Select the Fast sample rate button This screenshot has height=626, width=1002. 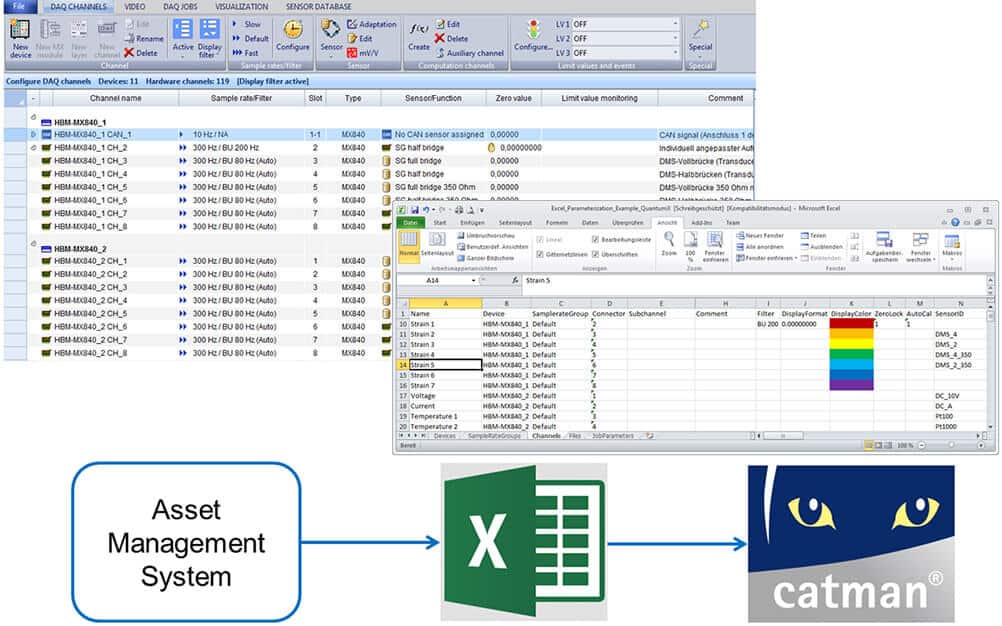(x=245, y=53)
